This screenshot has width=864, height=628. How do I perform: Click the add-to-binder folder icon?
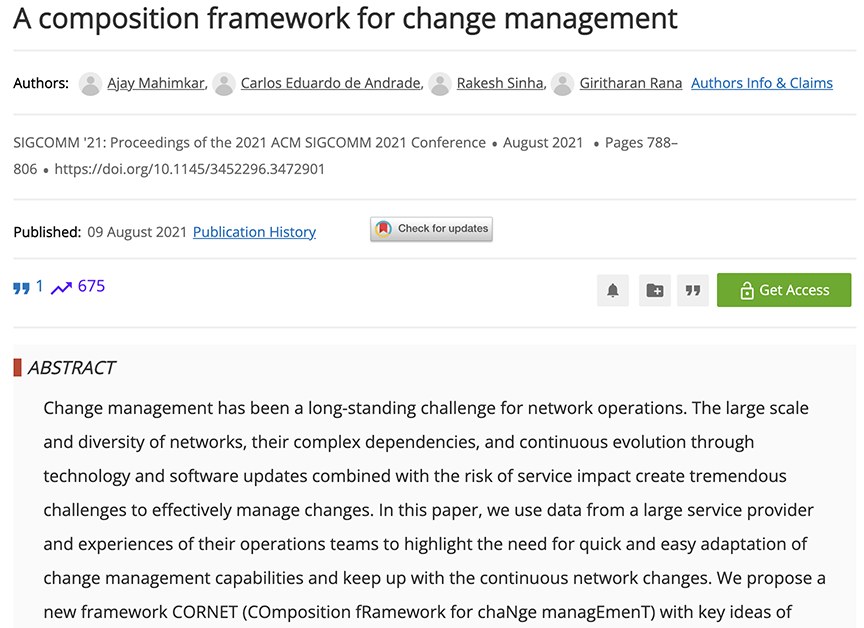click(x=655, y=290)
